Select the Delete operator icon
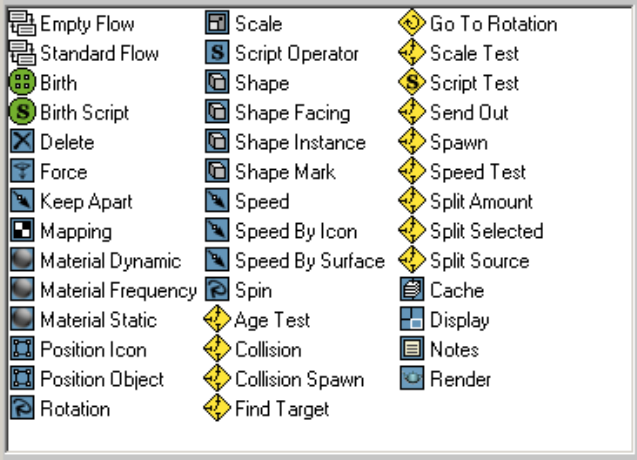The image size is (637, 460). tap(22, 142)
